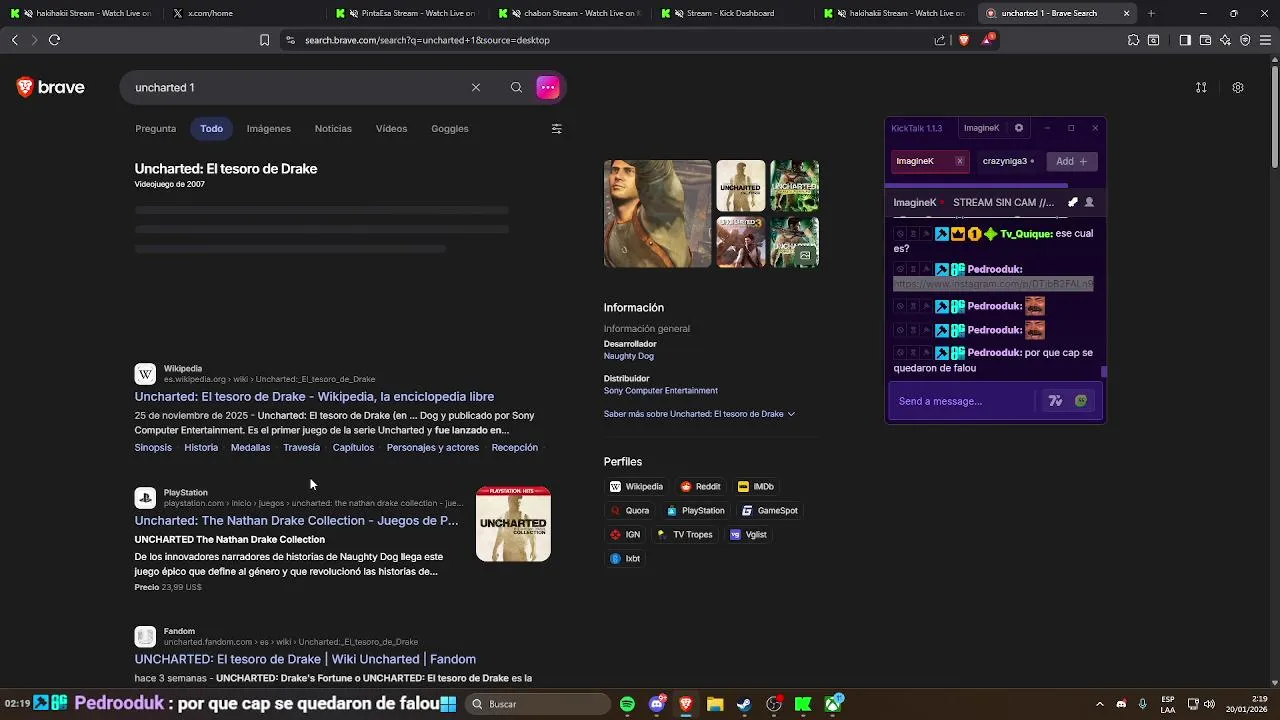Expand 'Saber más sobre Uncharted' section
Screen dimensions: 1280x720
699,414
